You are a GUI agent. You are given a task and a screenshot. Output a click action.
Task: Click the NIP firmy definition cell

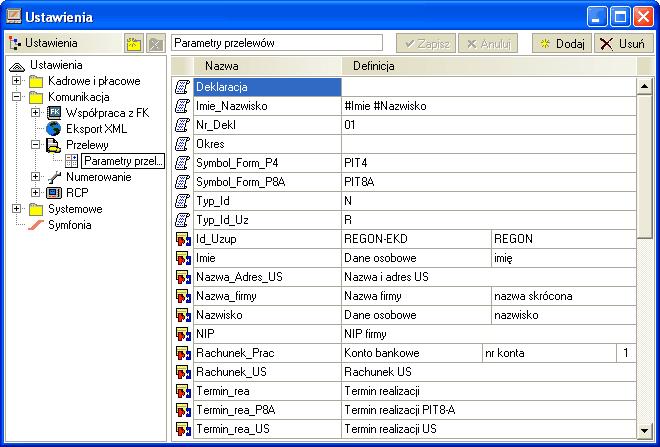489,334
